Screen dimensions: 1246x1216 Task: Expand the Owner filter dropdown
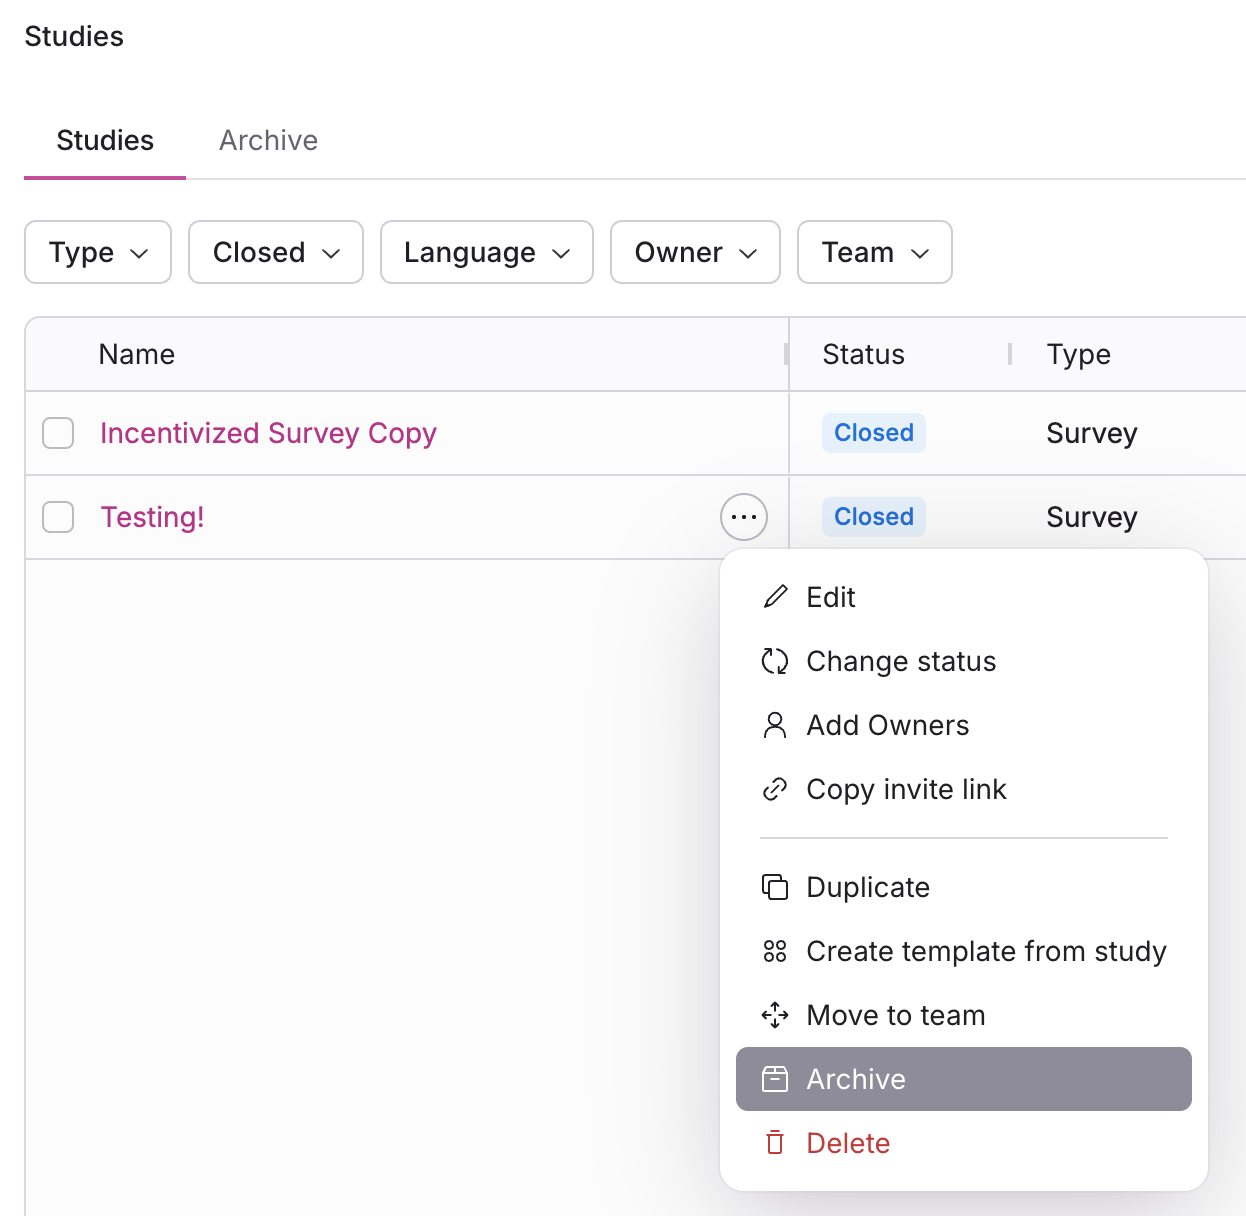(x=695, y=252)
